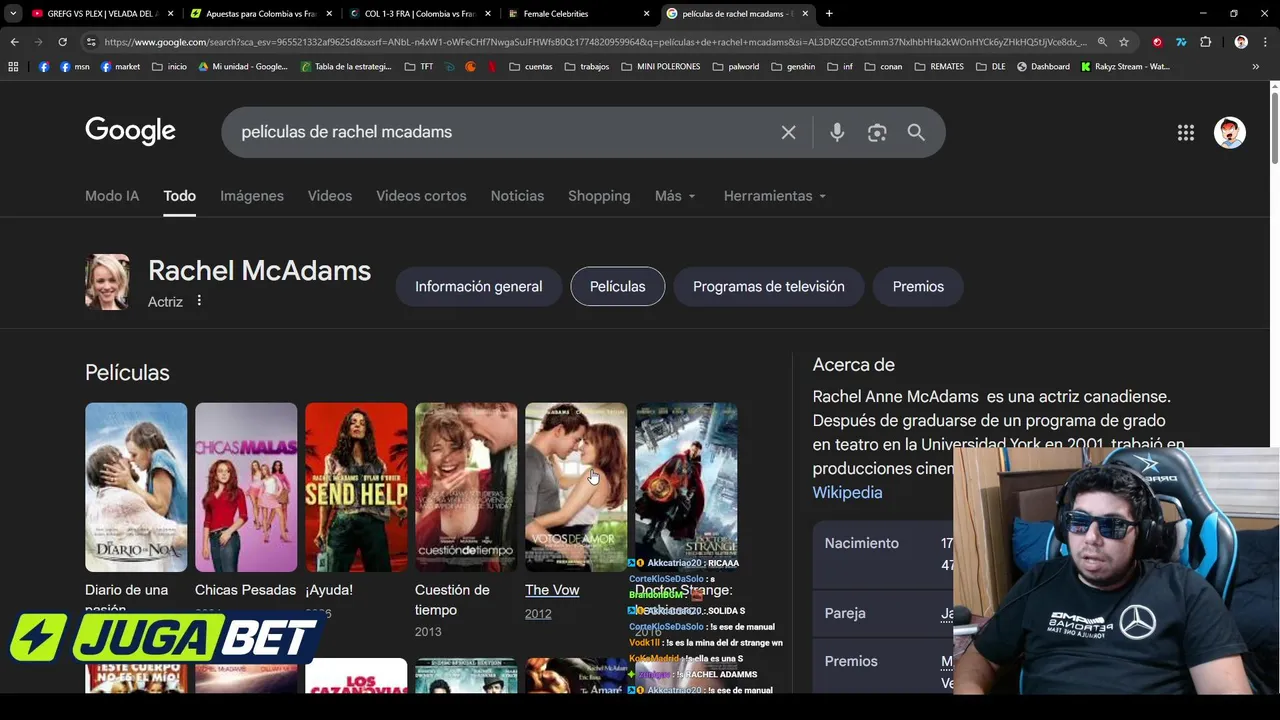The image size is (1280, 720).
Task: Select the Shopping search tab
Action: 599,196
